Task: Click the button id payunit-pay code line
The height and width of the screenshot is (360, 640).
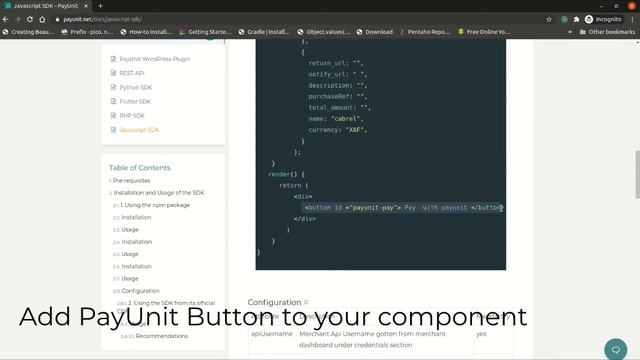Action: pyautogui.click(x=404, y=208)
